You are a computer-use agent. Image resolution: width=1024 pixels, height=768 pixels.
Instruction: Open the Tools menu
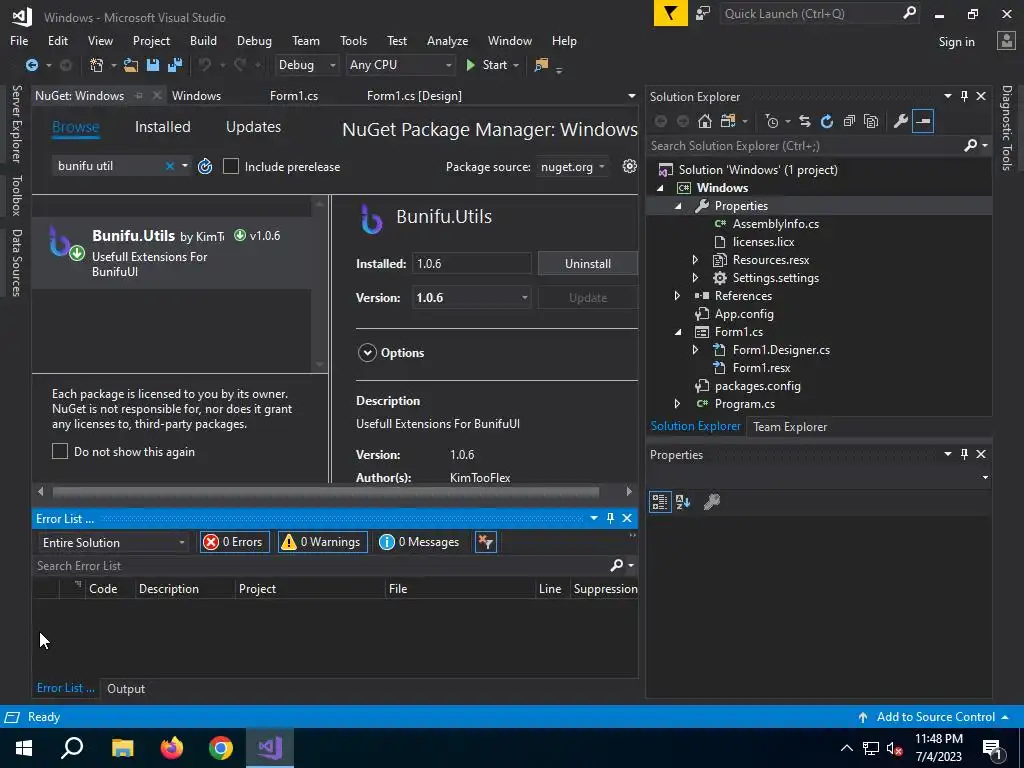(x=353, y=40)
